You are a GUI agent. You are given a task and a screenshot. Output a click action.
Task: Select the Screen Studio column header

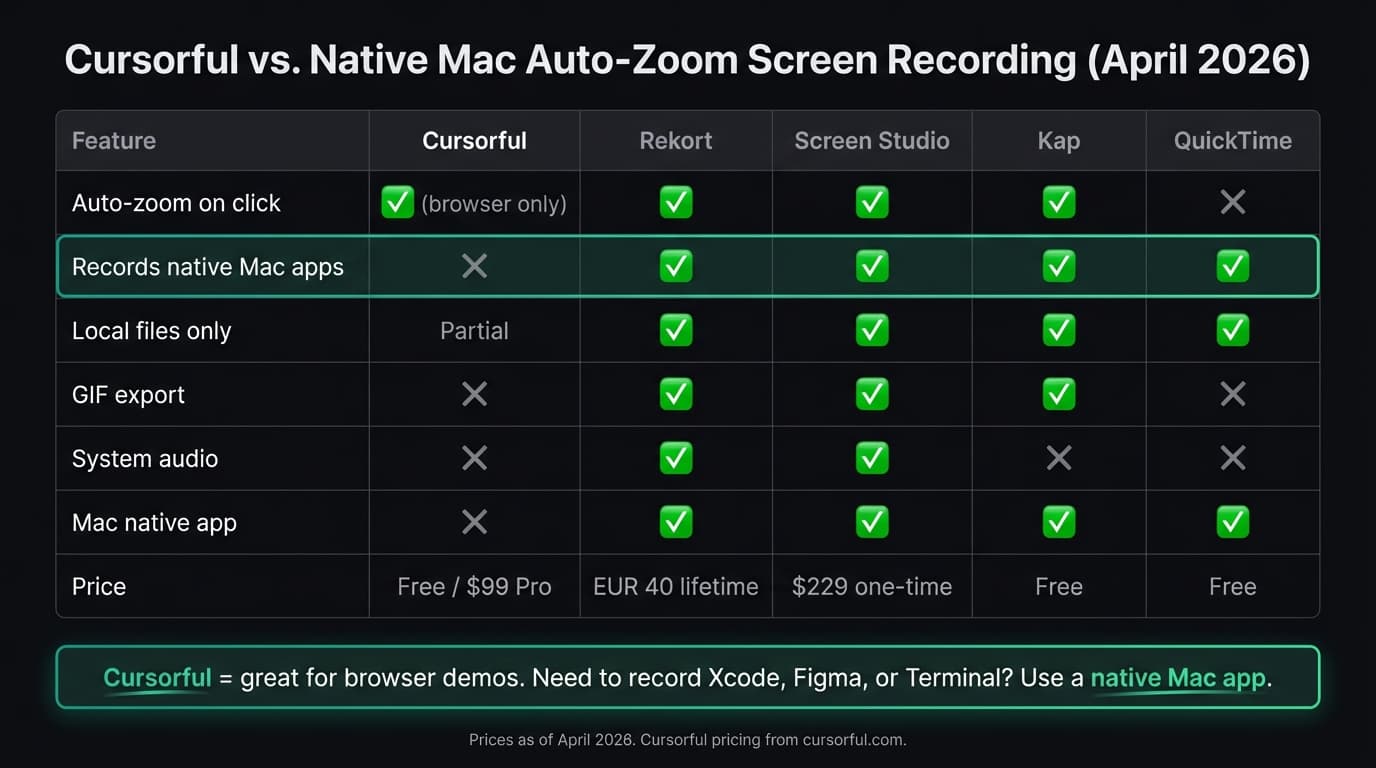tap(871, 140)
